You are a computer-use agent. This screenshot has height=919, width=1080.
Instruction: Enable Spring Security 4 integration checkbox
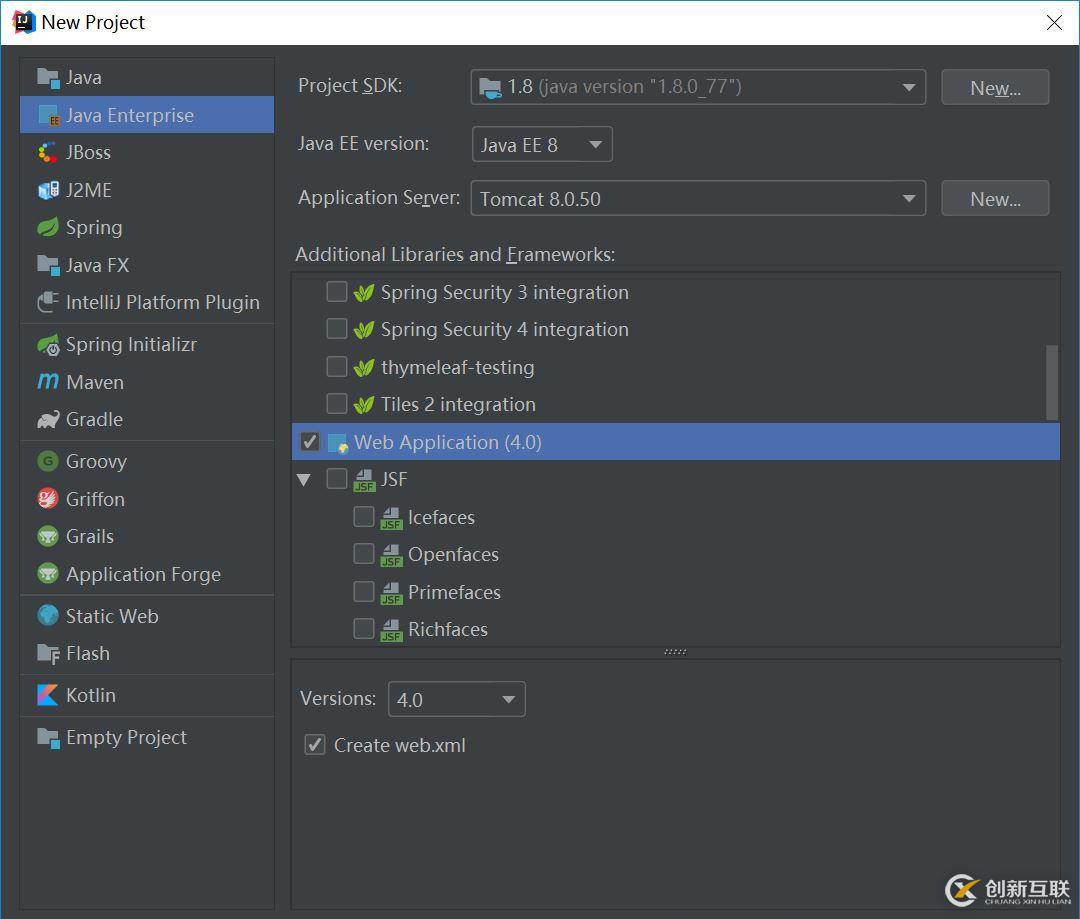(x=337, y=329)
